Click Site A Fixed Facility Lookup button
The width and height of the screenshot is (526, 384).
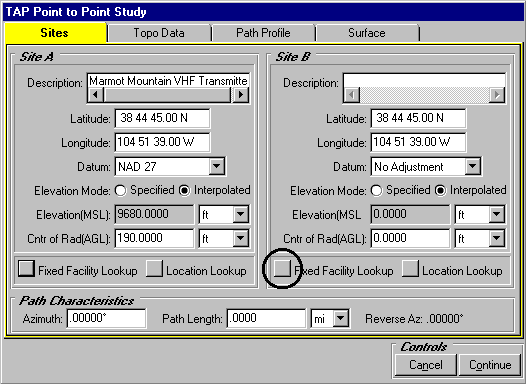click(26, 269)
